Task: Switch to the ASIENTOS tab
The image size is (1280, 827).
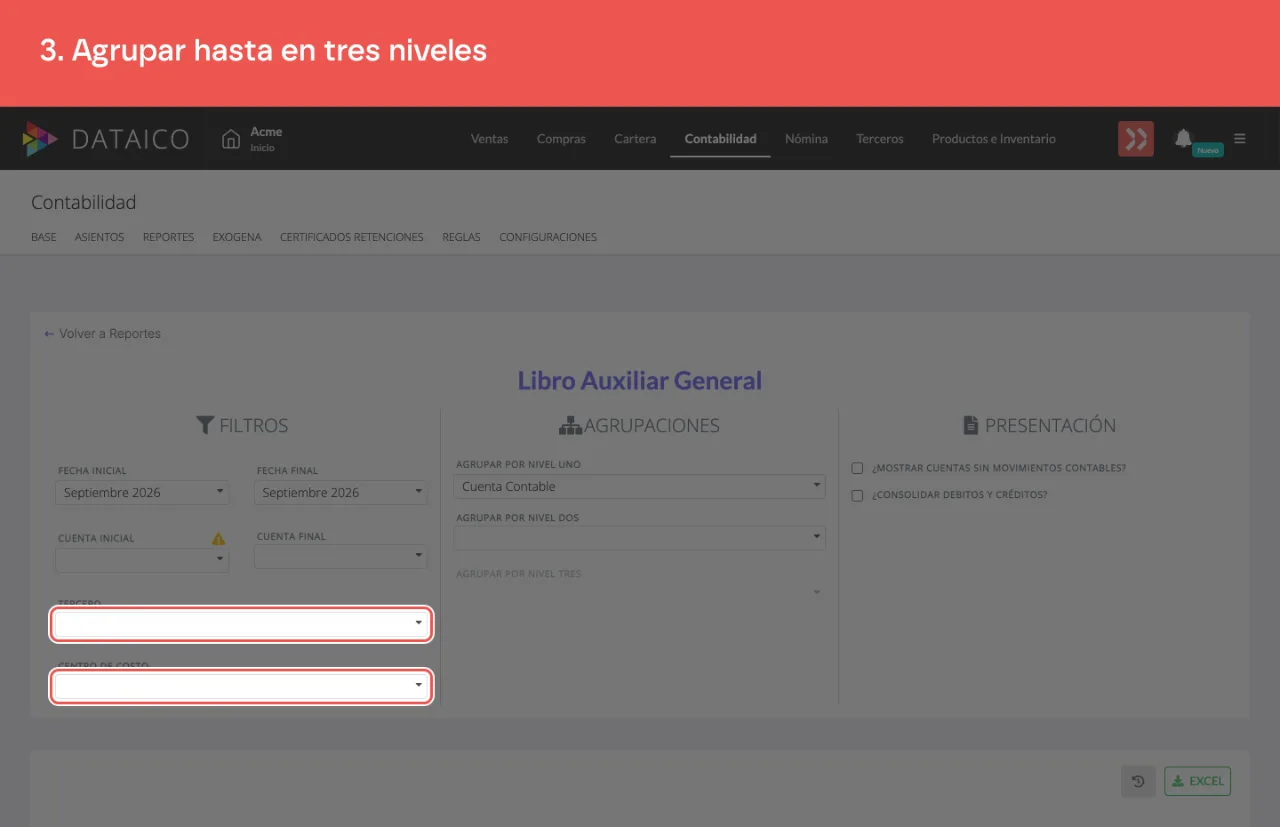Action: click(x=99, y=238)
